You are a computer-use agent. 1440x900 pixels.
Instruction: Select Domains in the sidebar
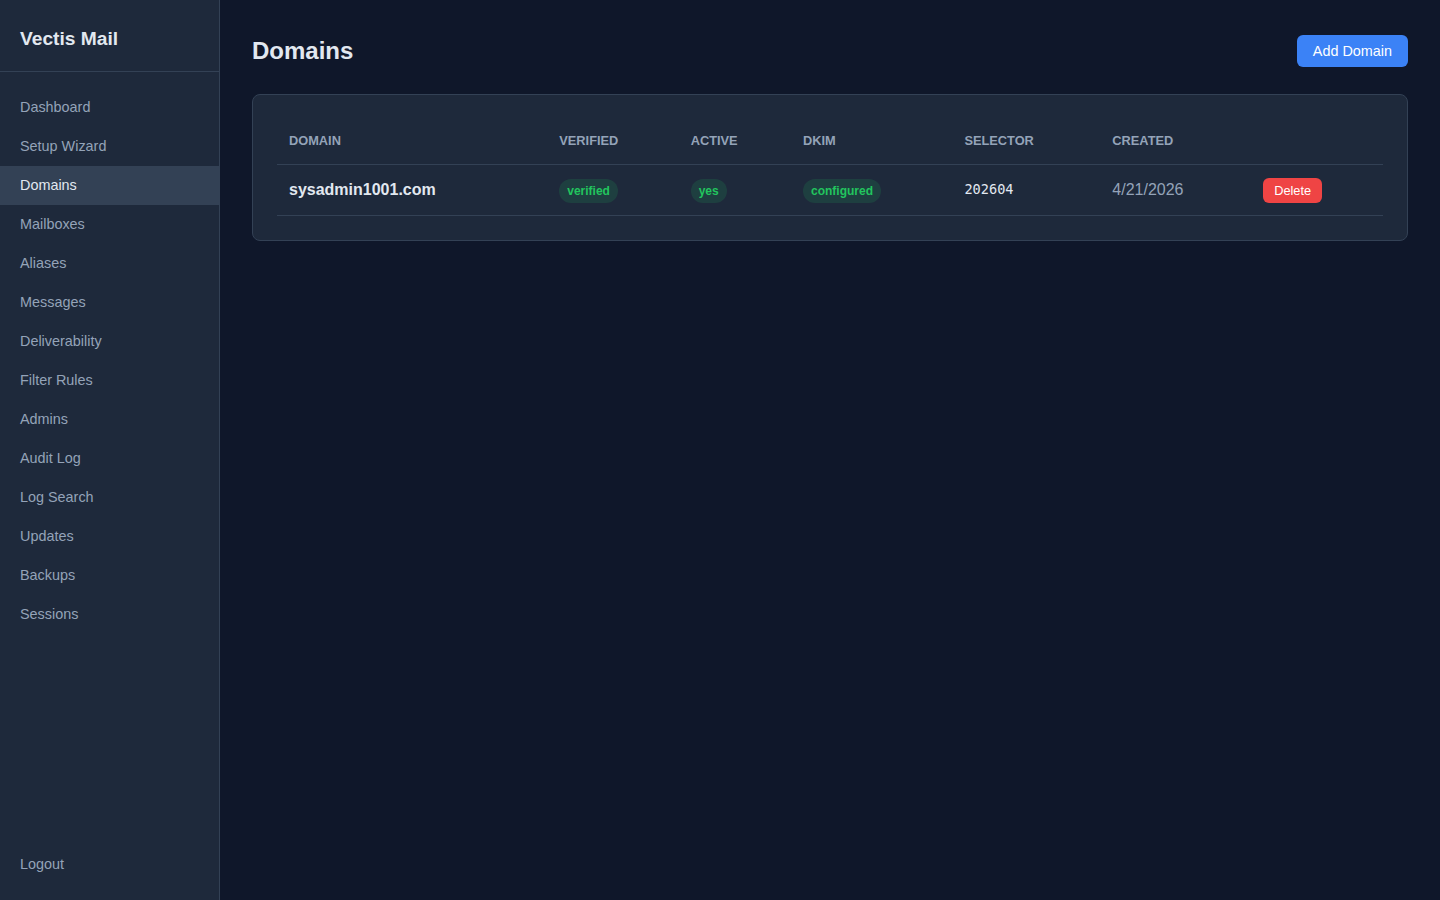click(x=109, y=185)
